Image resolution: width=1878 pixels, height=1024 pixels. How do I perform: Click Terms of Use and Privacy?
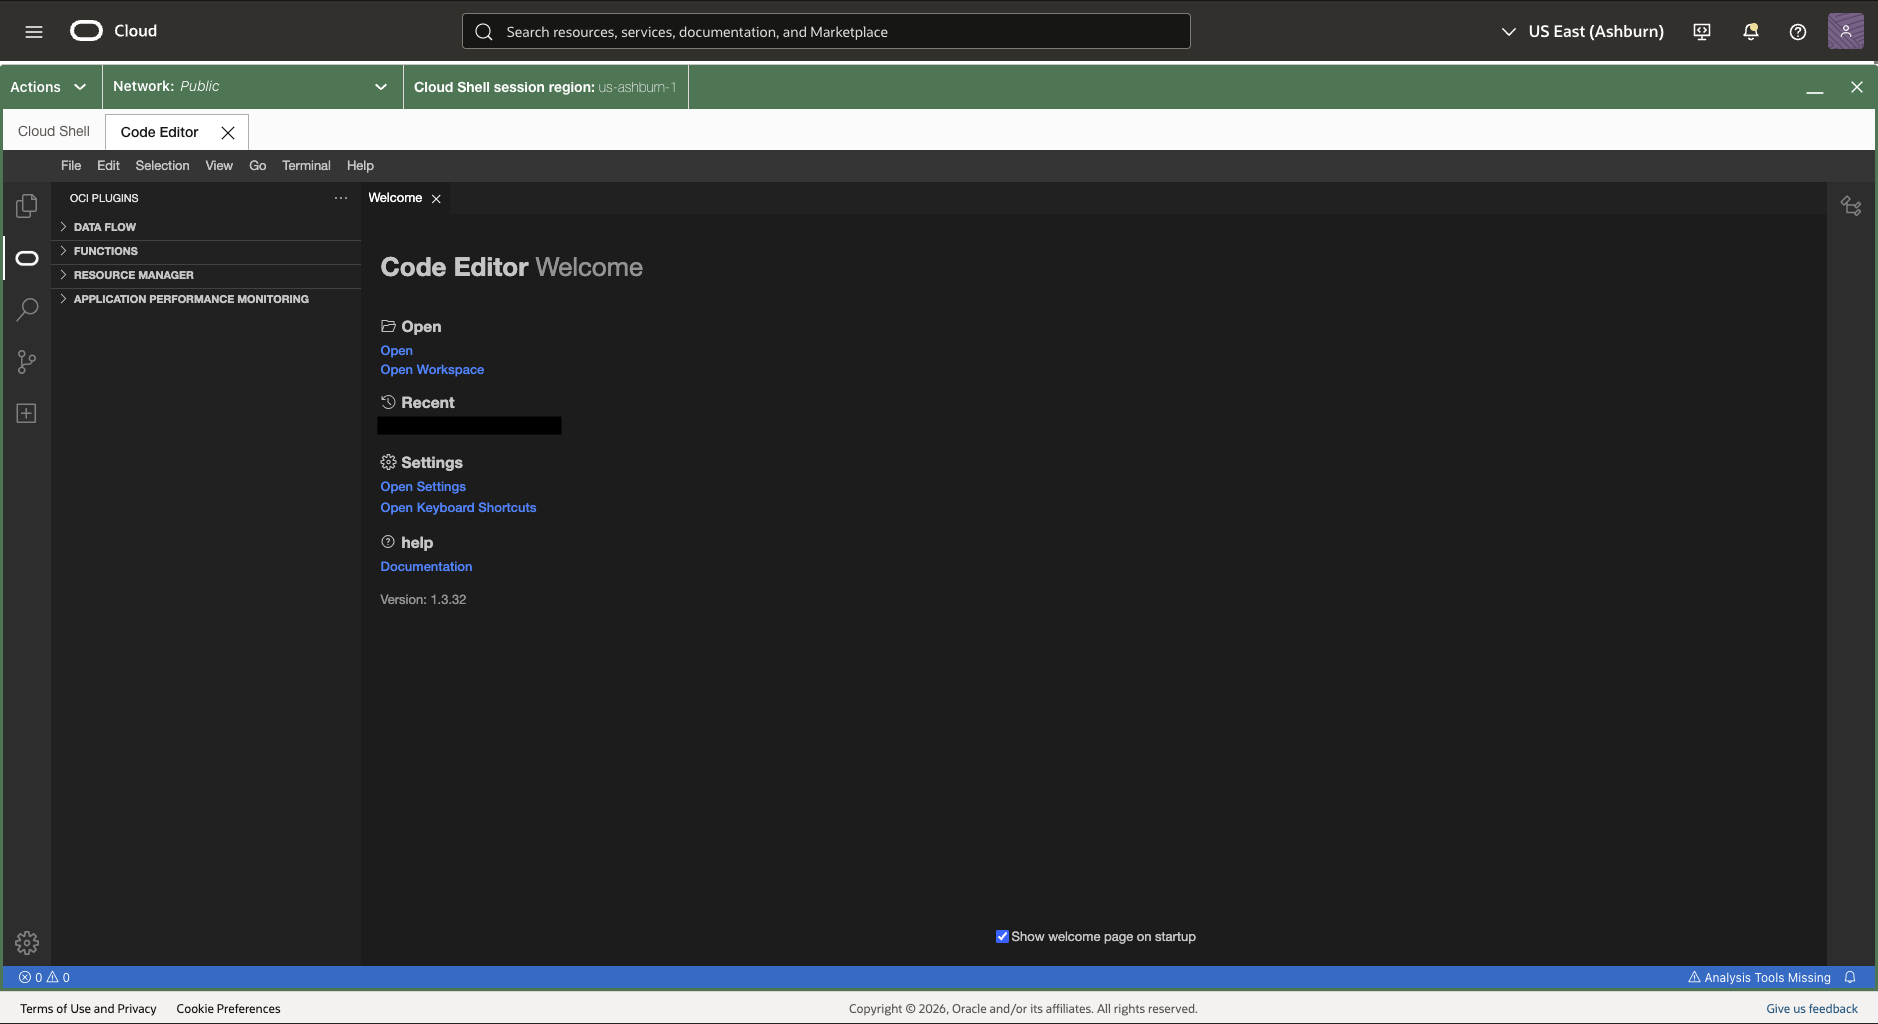(88, 1009)
